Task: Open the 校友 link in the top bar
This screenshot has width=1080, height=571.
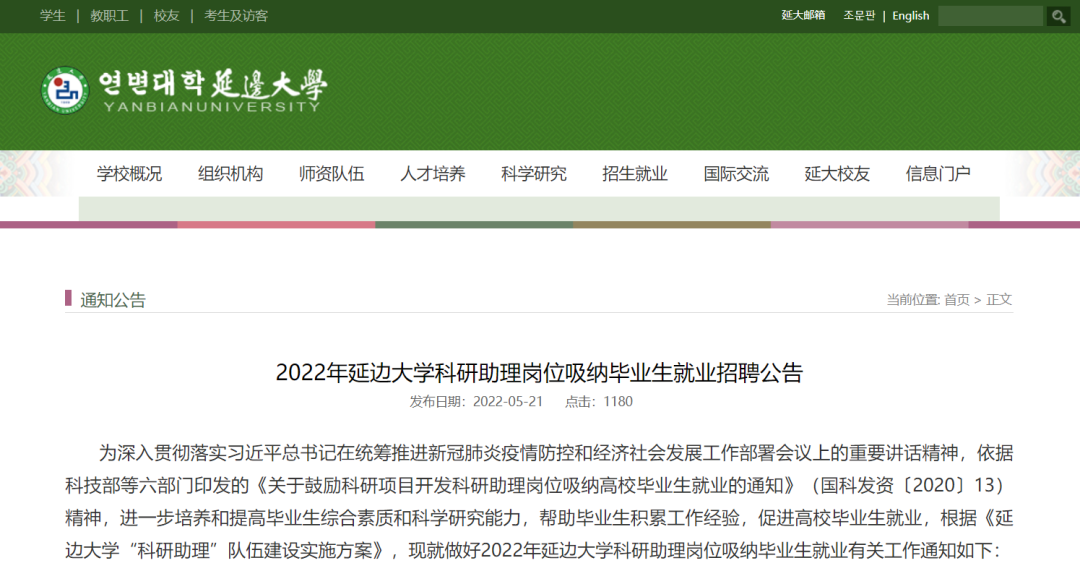Action: (166, 16)
